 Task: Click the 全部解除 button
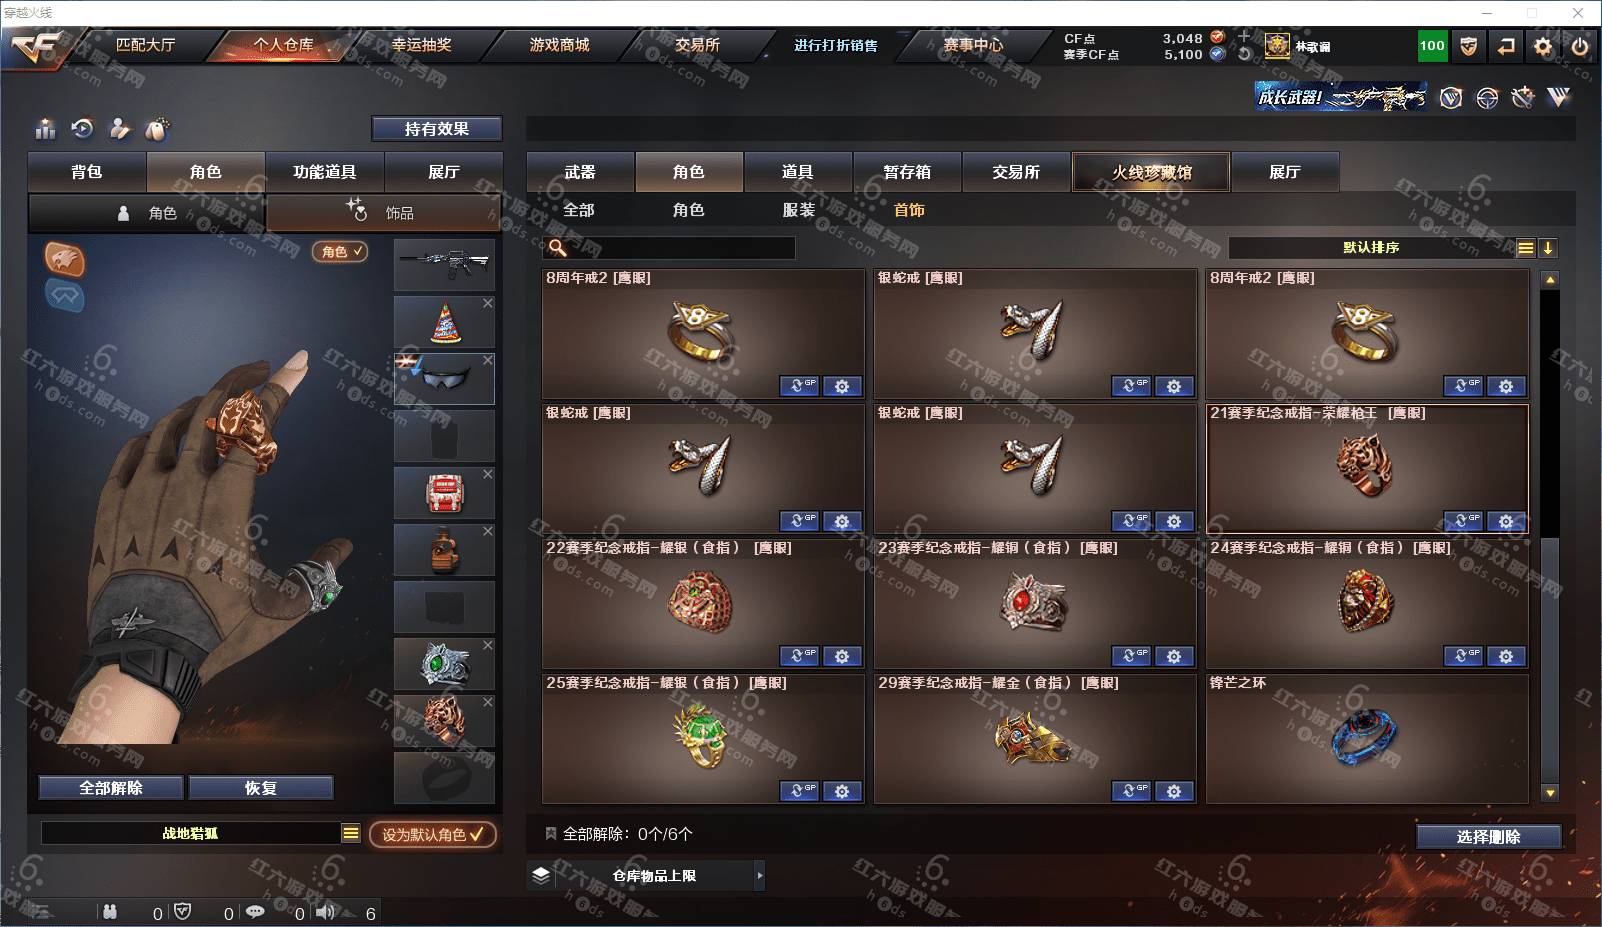pyautogui.click(x=111, y=788)
